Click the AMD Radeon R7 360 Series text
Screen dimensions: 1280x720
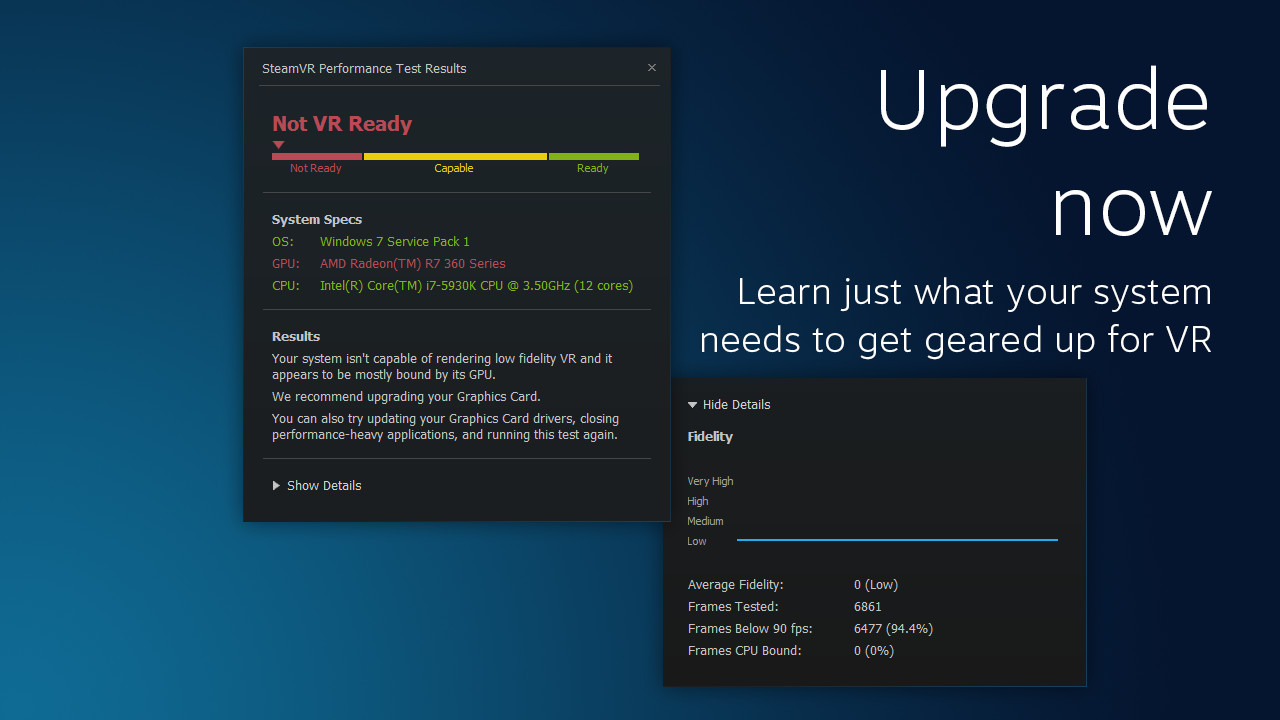pos(412,263)
